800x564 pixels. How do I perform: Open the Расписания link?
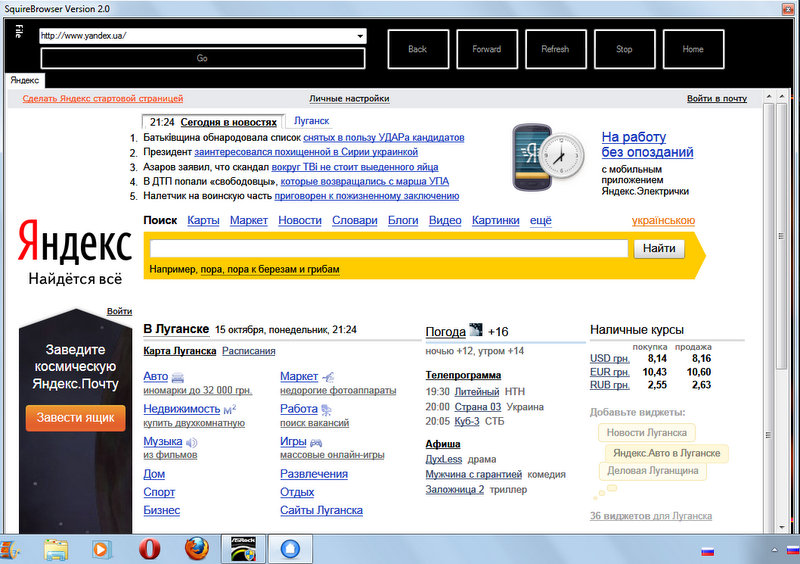tap(248, 351)
